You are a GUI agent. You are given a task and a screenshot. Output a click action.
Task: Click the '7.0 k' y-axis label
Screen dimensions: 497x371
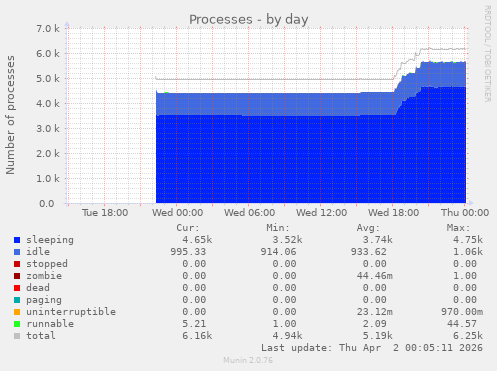point(48,29)
